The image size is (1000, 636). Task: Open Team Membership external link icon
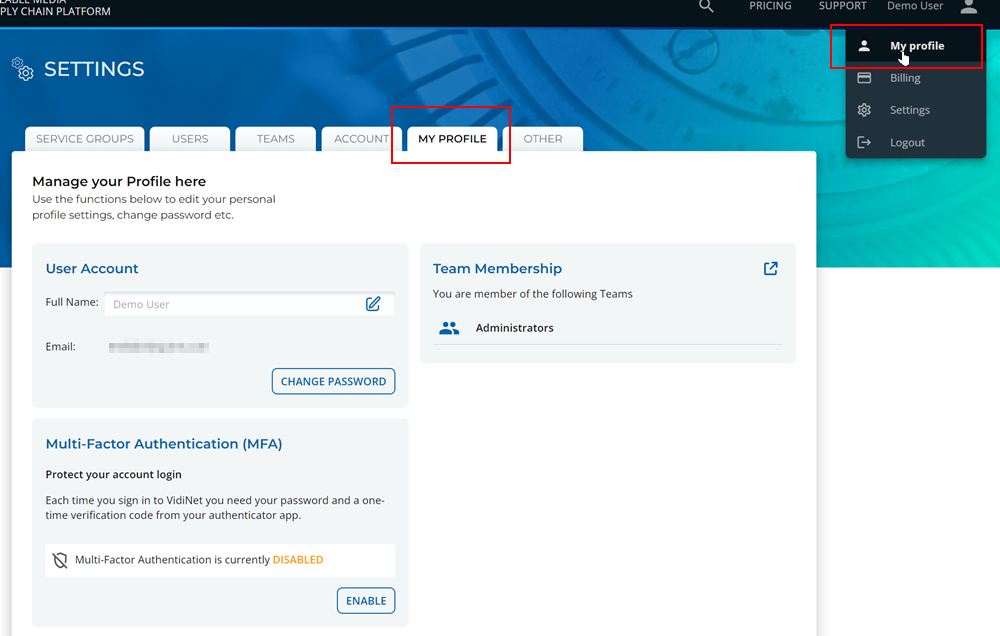coord(770,268)
